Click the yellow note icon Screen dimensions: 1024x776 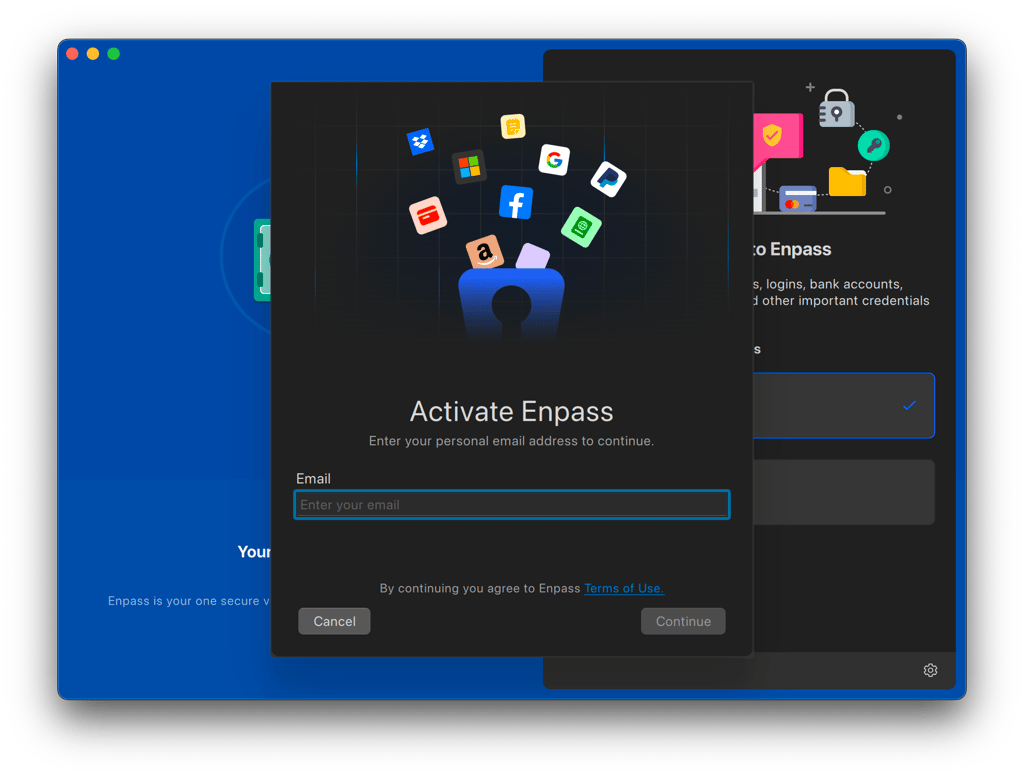(513, 126)
